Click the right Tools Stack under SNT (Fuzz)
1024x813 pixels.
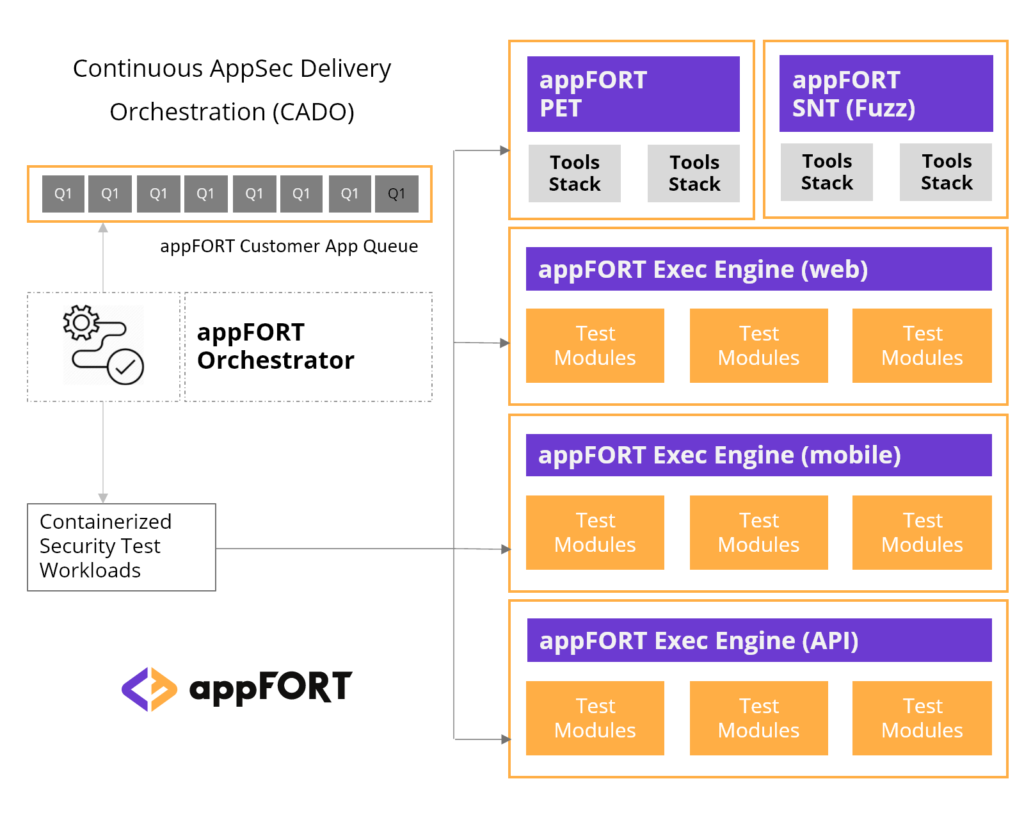point(946,172)
